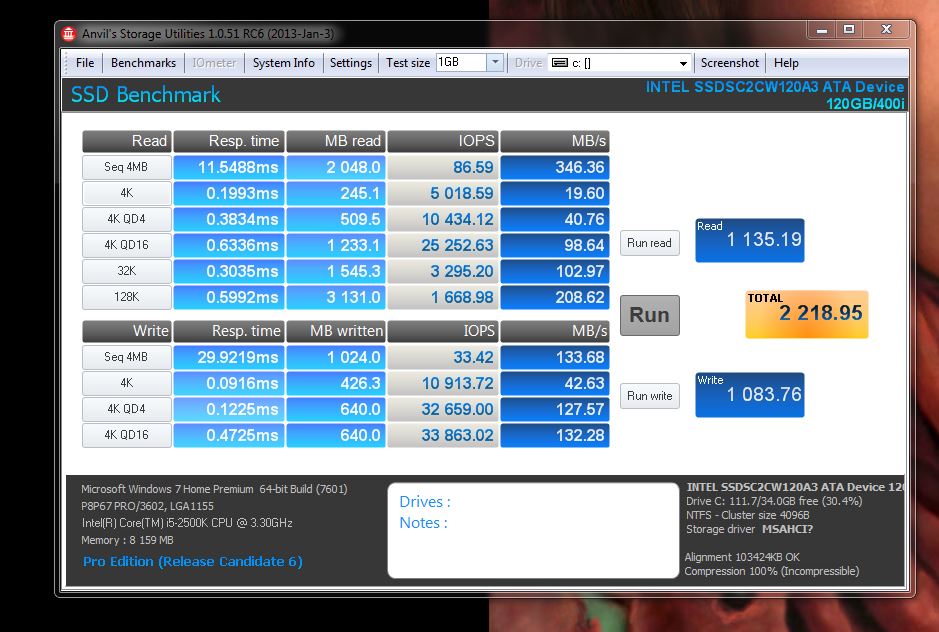Click the Read score 1 135.19 box
Image resolution: width=939 pixels, height=632 pixels.
[x=749, y=240]
